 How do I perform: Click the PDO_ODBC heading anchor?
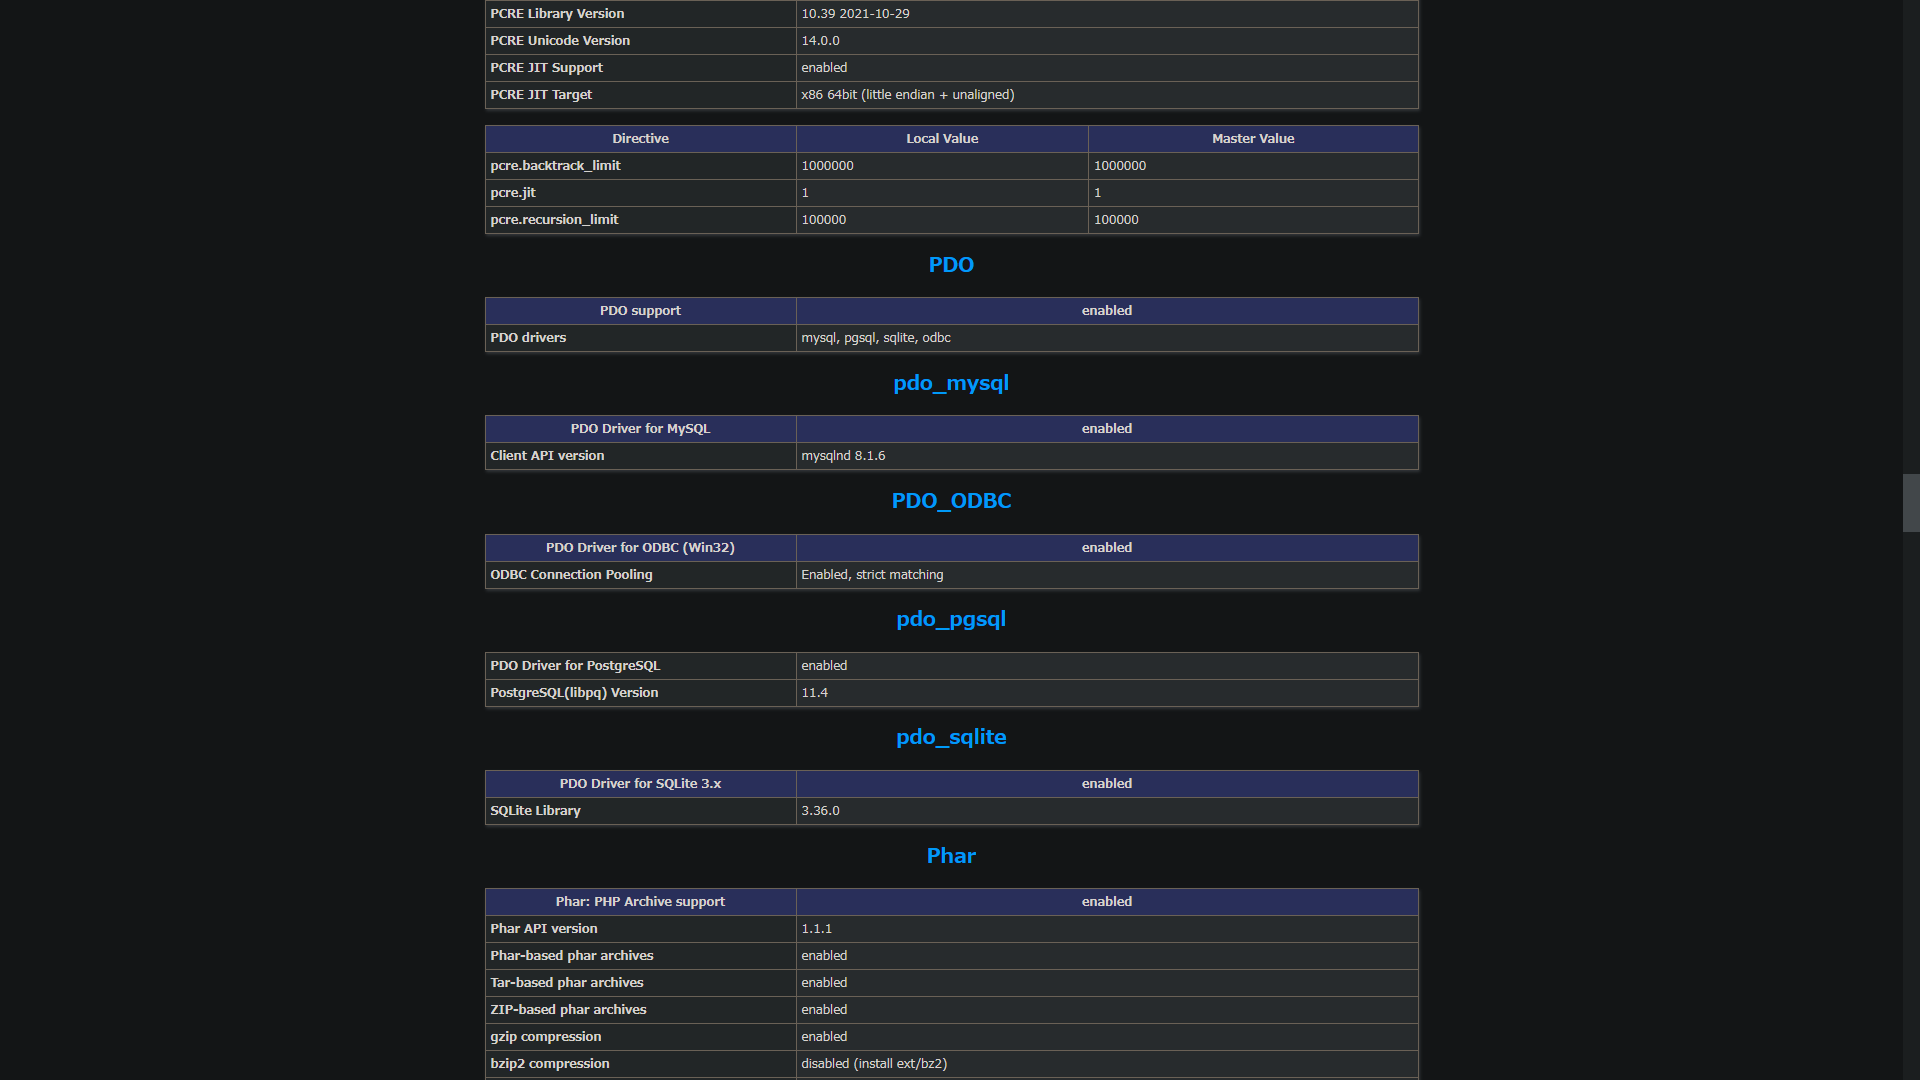pos(950,501)
